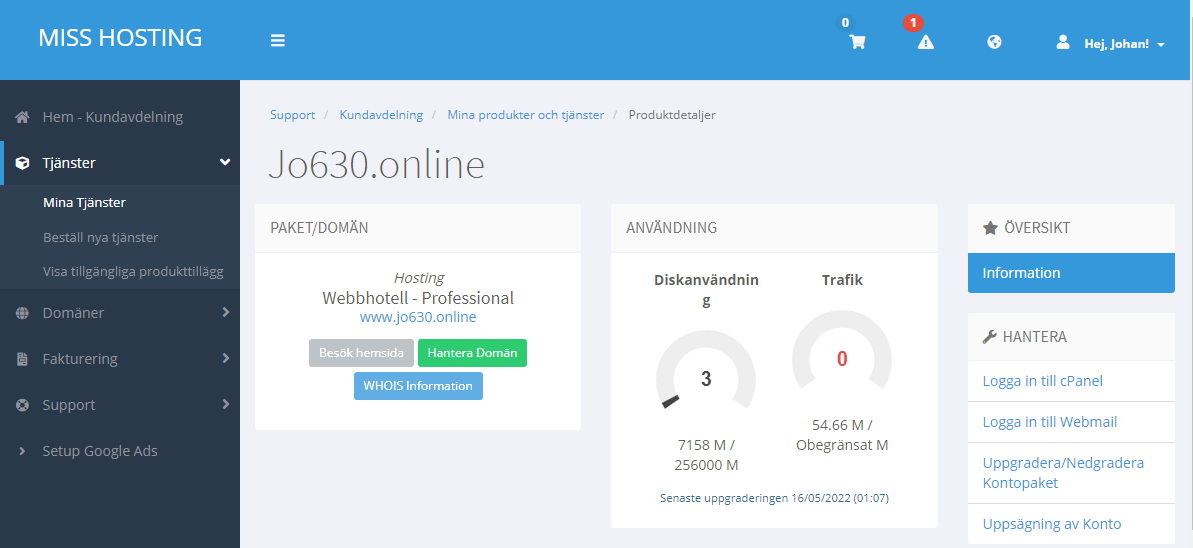Click the MISS HOSTING logo

[x=120, y=37]
